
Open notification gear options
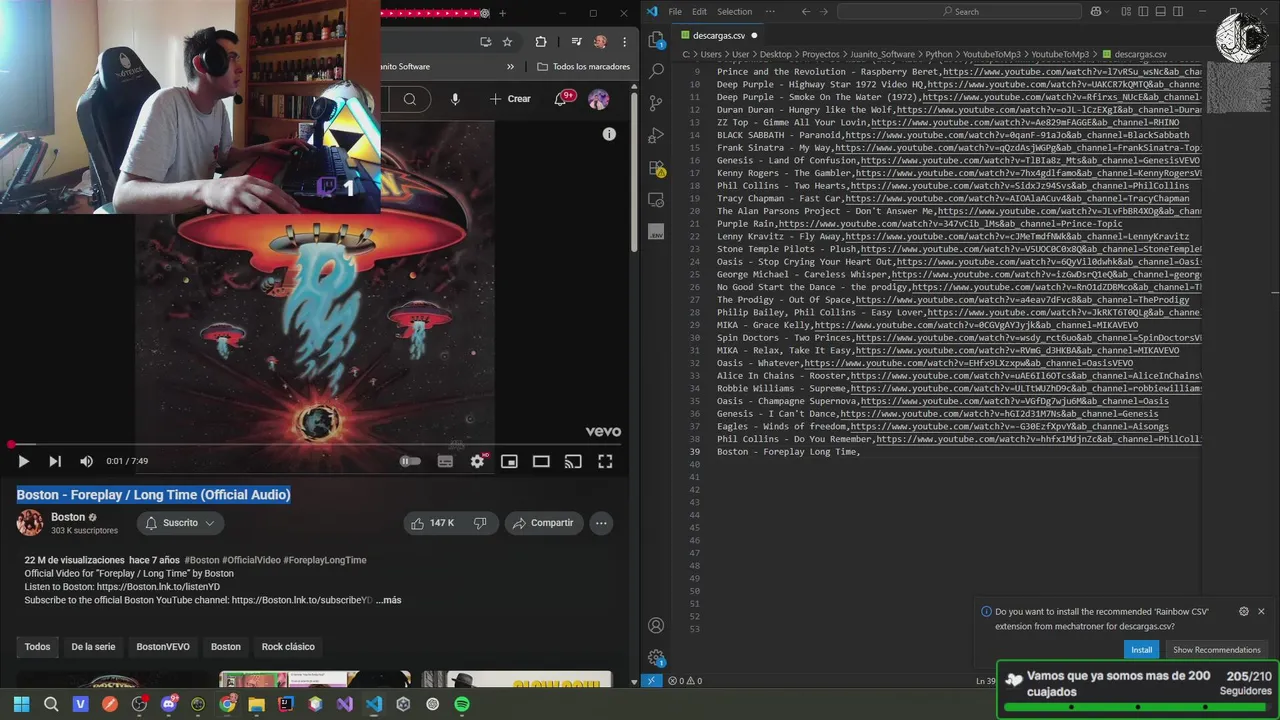coord(1243,611)
